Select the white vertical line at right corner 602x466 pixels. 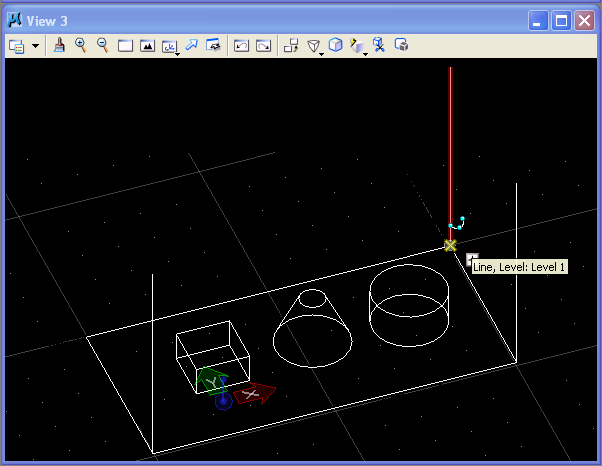[x=516, y=273]
